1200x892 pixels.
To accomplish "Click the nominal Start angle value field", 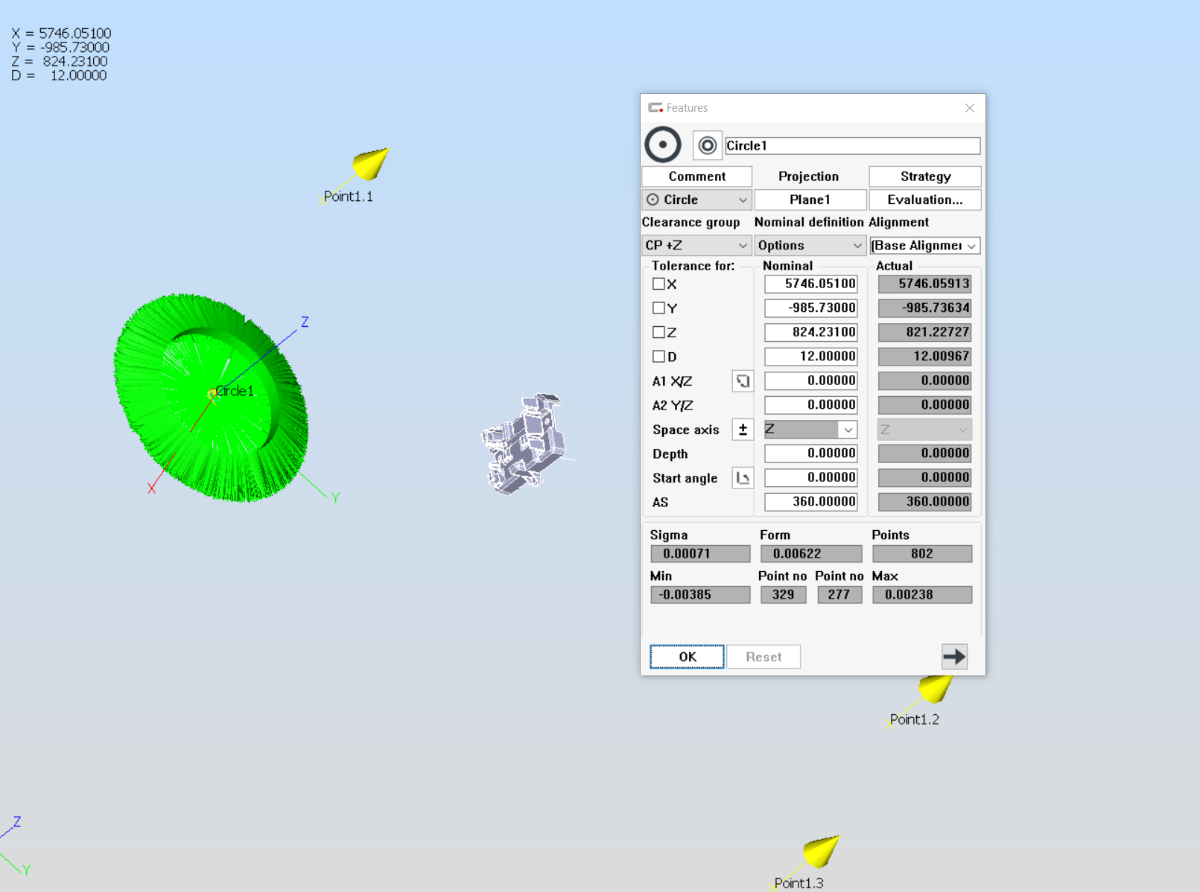I will pyautogui.click(x=811, y=478).
